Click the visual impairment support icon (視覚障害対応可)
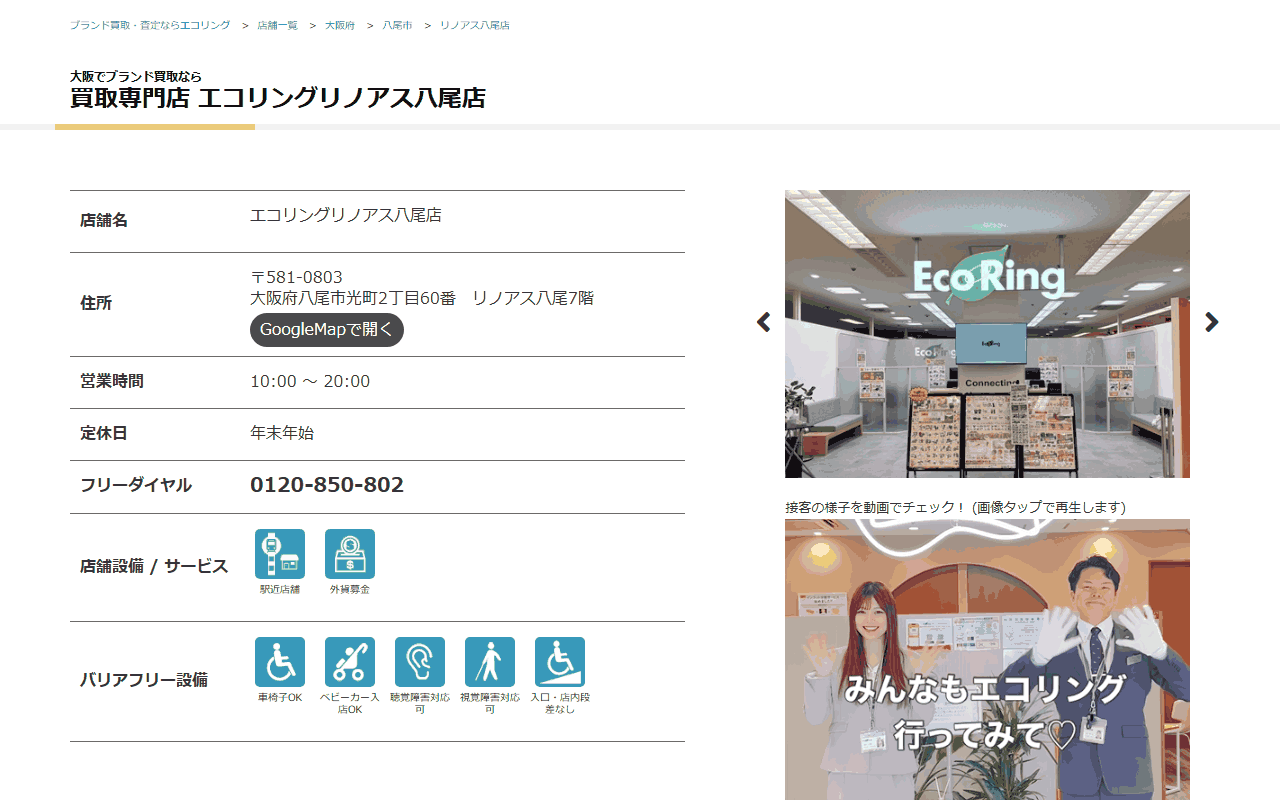 point(490,662)
